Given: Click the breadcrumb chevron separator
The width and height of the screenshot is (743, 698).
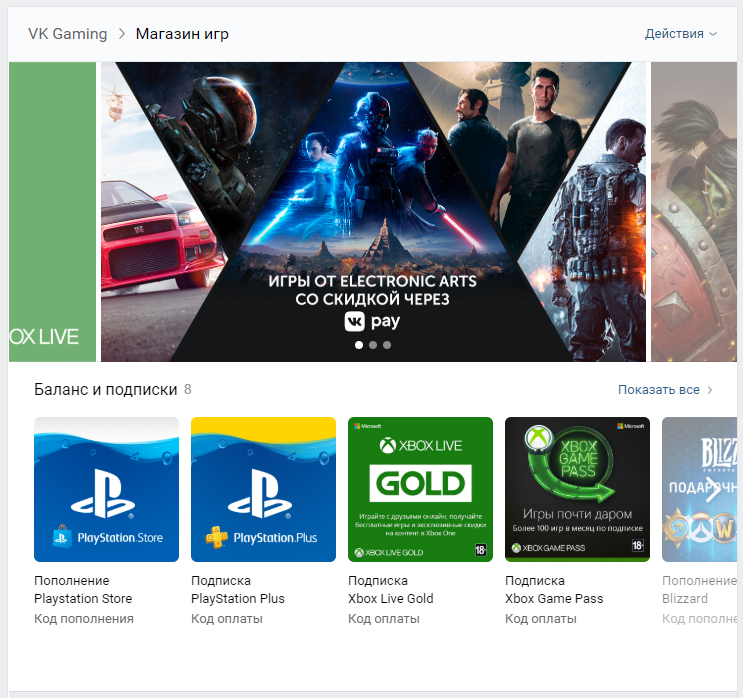Looking at the screenshot, I should coord(122,34).
